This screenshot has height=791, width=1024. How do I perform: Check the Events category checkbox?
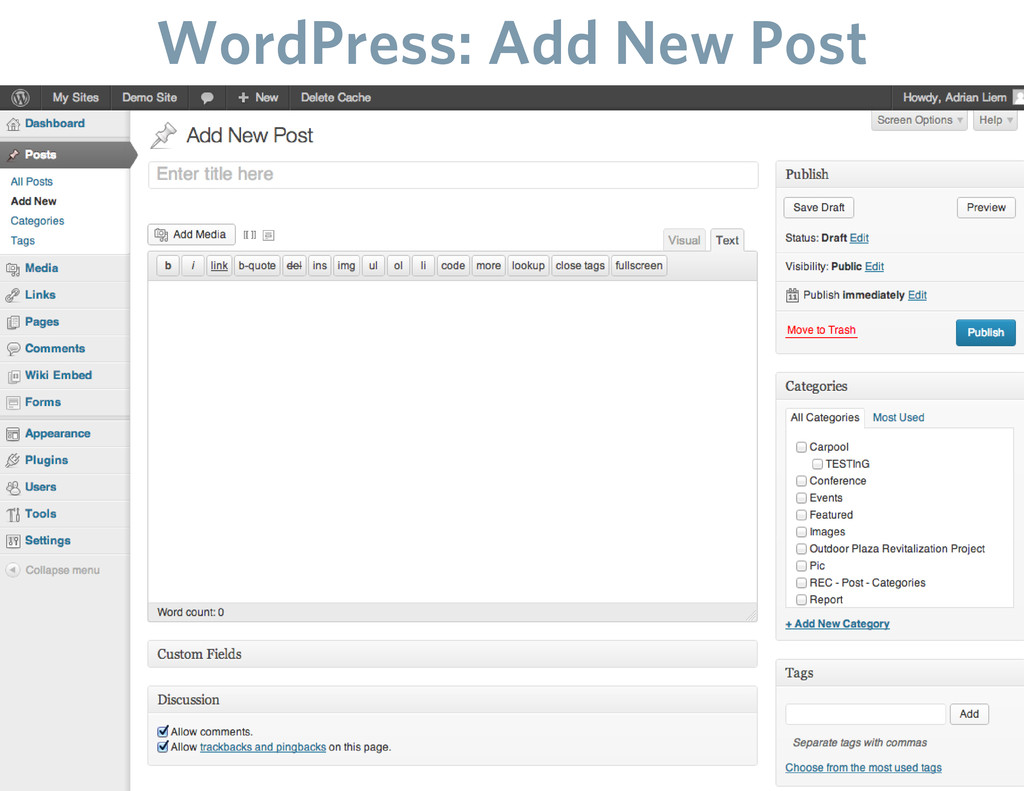pos(801,498)
